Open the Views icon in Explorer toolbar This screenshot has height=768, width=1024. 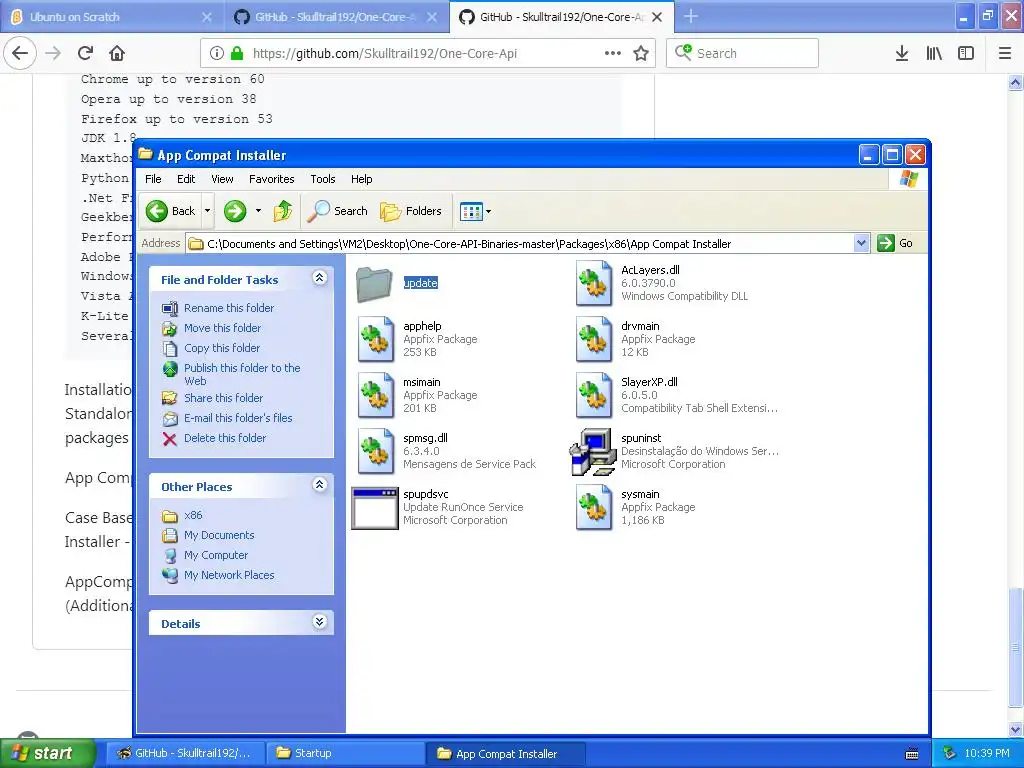pos(471,211)
